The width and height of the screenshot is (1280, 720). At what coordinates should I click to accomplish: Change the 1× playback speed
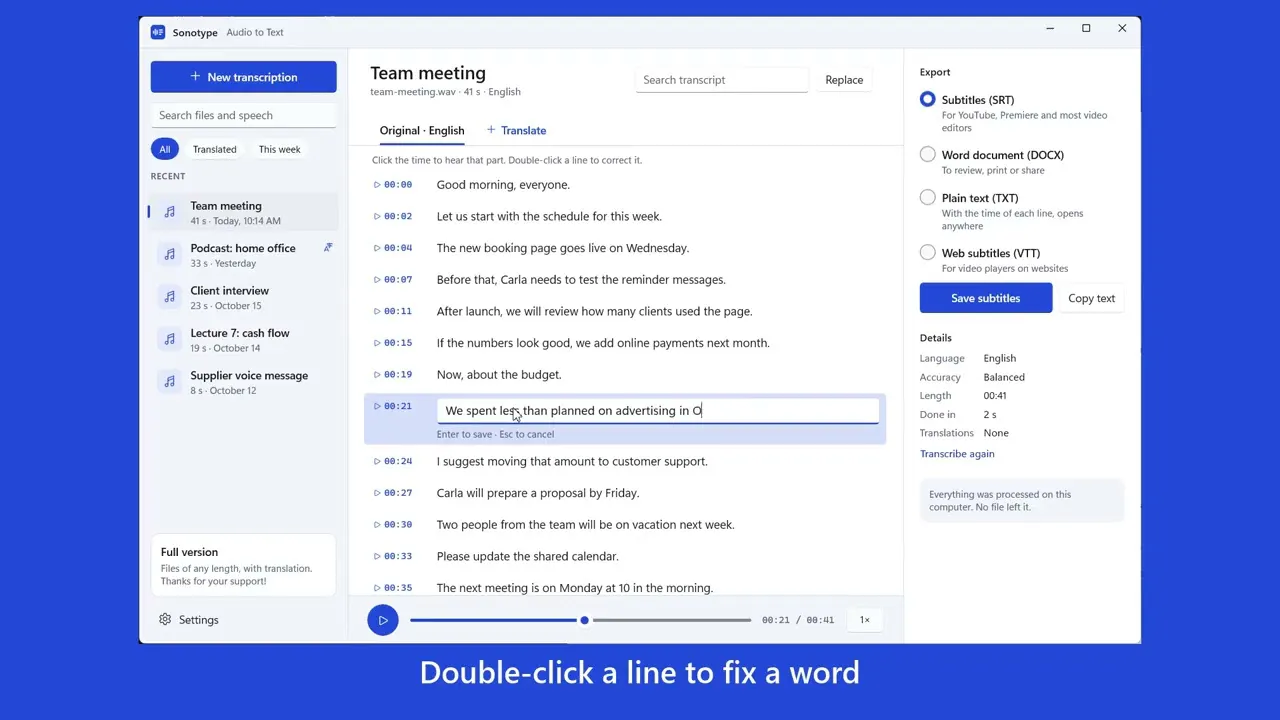[865, 620]
